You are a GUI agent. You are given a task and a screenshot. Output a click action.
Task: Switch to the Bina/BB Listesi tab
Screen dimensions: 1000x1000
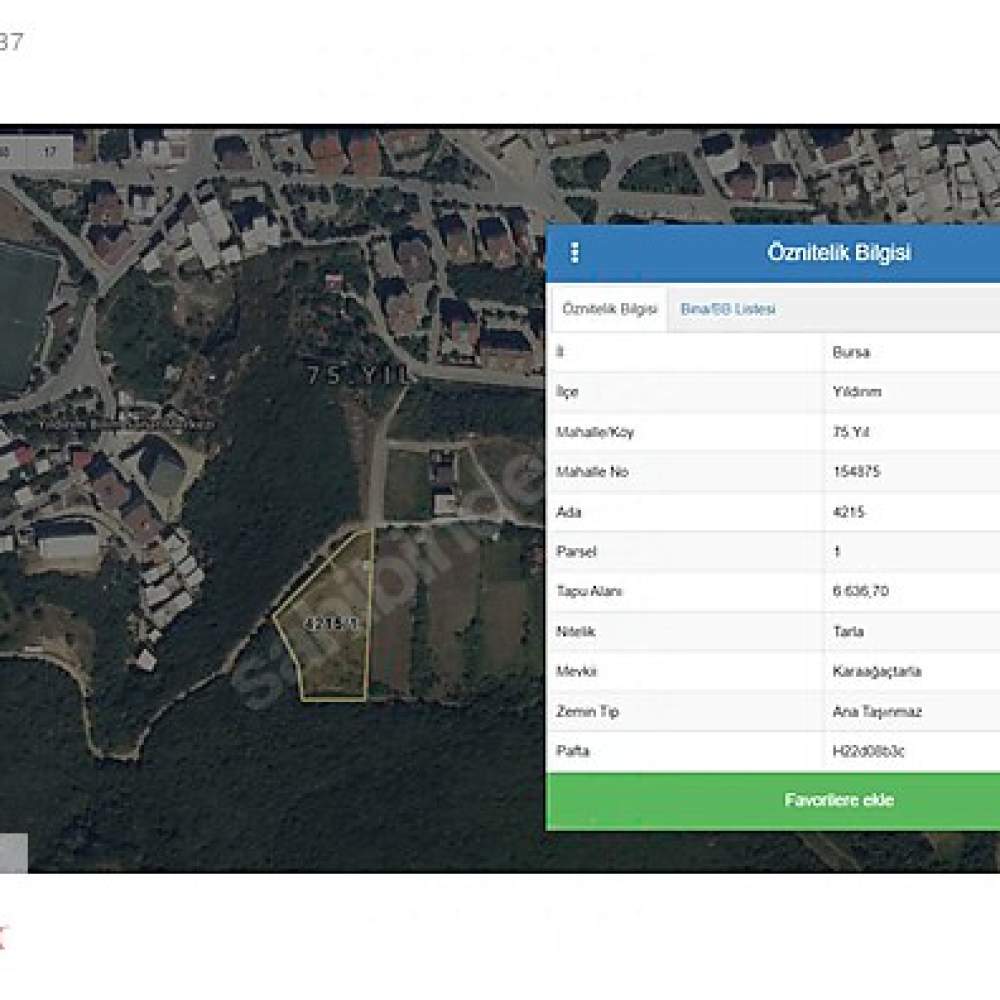coord(728,309)
